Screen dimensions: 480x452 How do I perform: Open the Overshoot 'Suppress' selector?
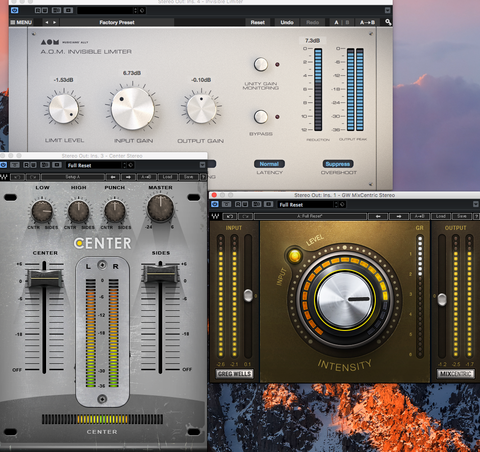(338, 164)
